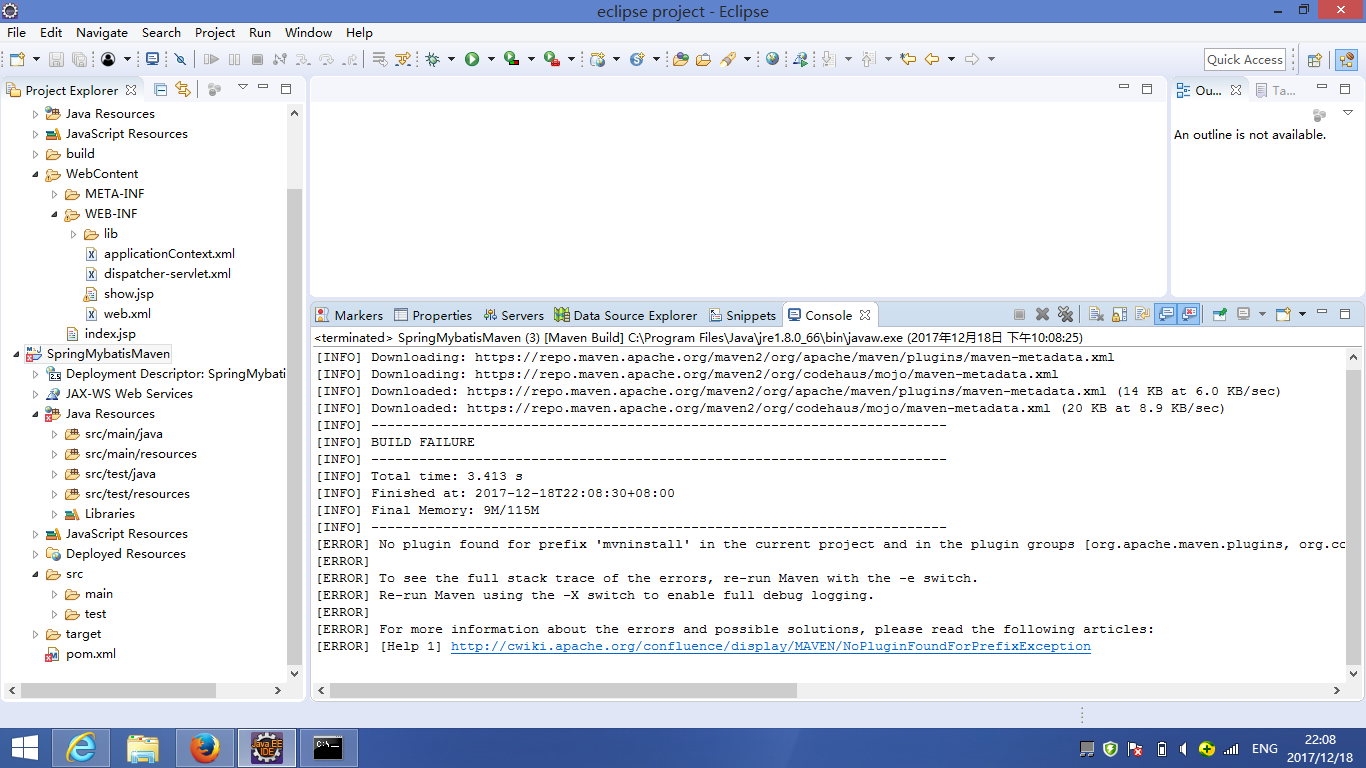
Task: Expand the META-INF folder
Action: (x=55, y=194)
